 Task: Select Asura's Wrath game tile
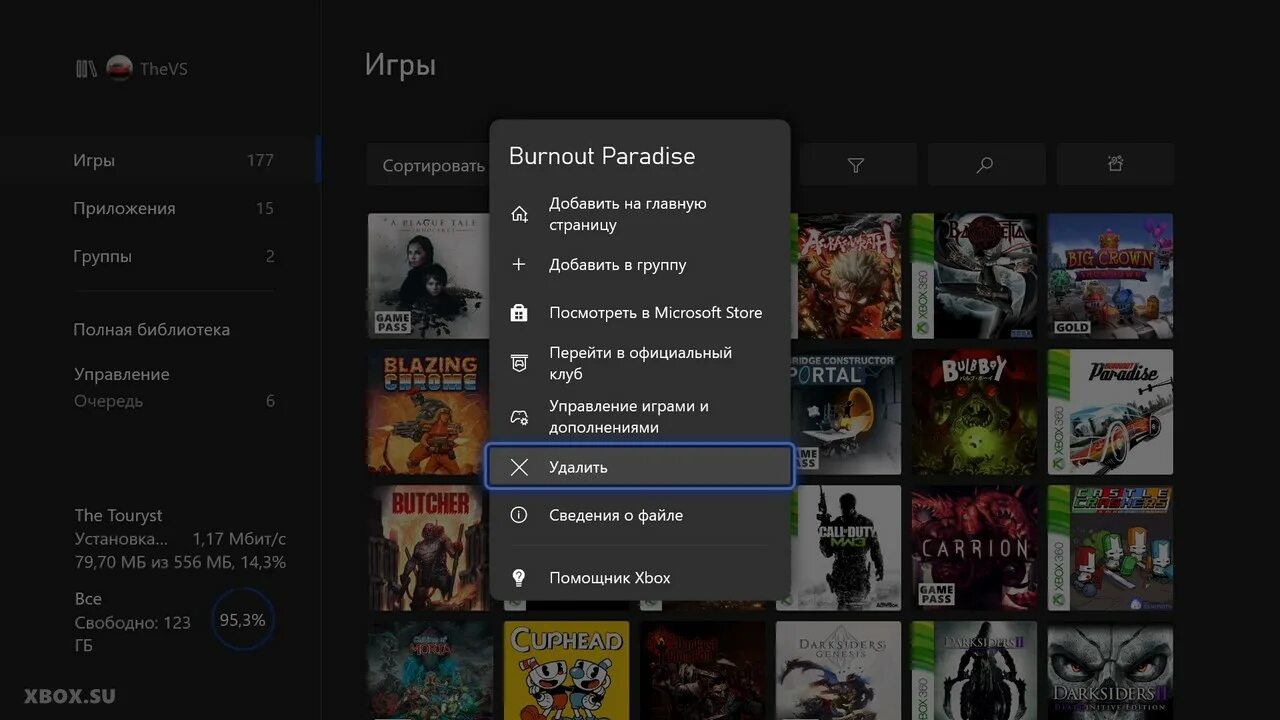pos(846,275)
